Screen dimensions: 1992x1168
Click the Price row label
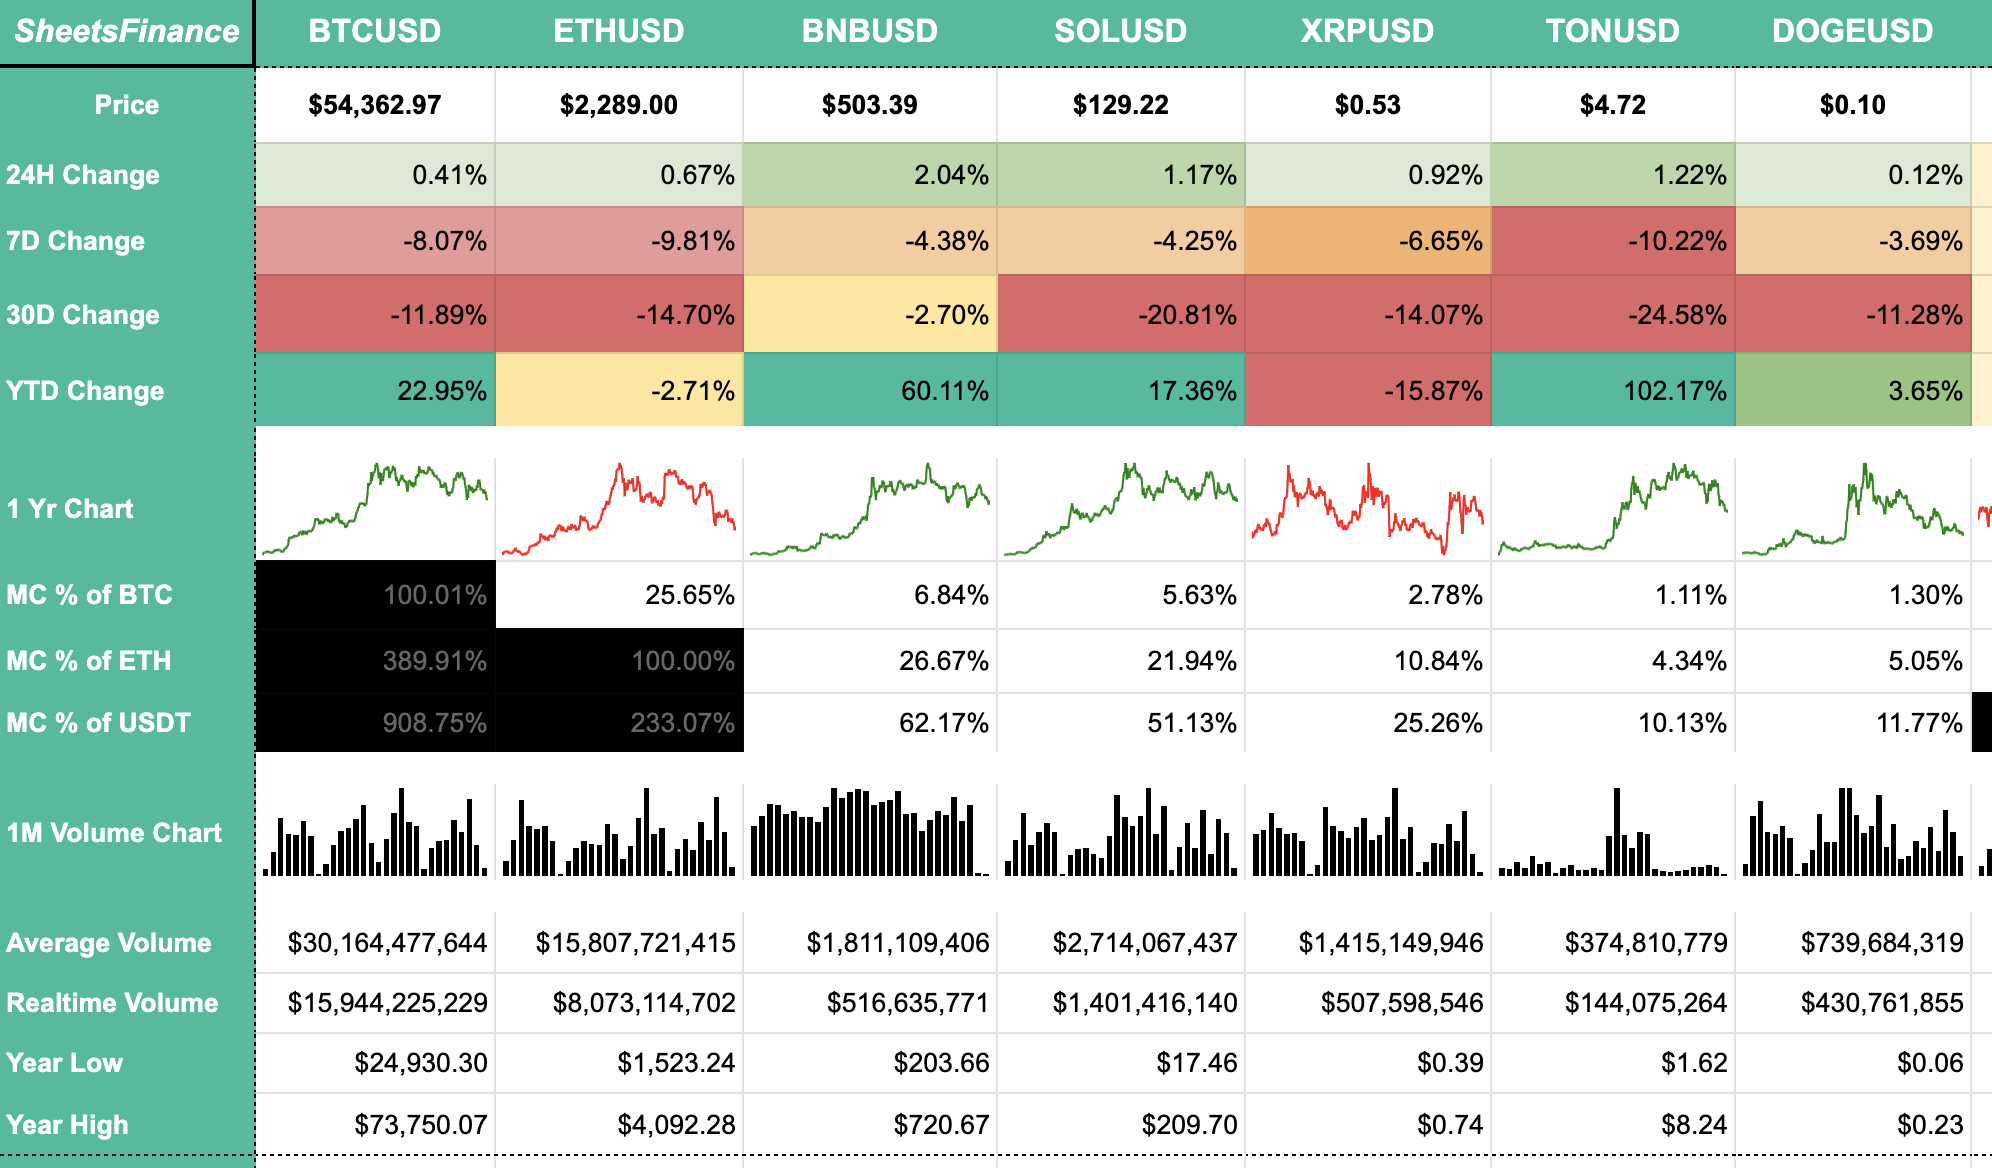[125, 104]
